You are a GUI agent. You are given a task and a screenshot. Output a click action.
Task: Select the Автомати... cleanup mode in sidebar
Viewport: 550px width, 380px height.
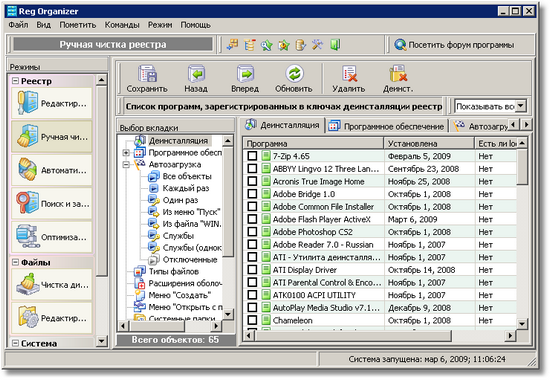click(52, 170)
